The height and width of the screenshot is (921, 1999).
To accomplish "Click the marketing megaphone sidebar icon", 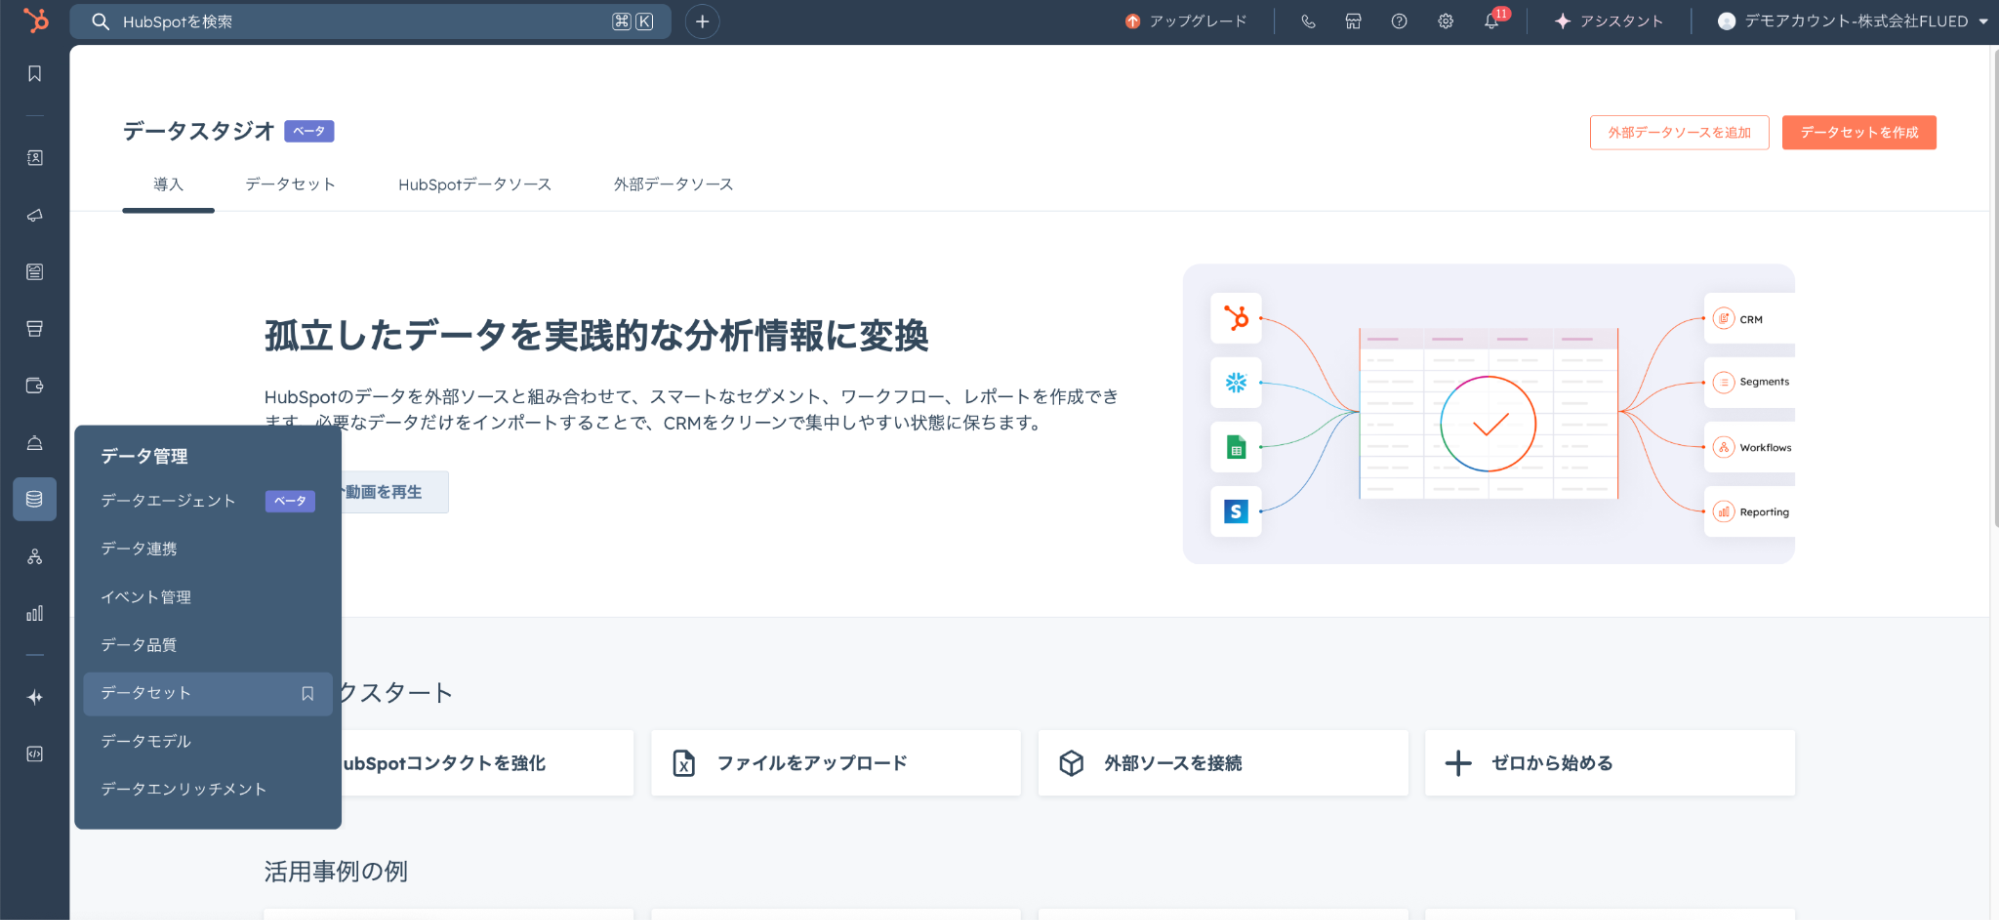I will (35, 215).
